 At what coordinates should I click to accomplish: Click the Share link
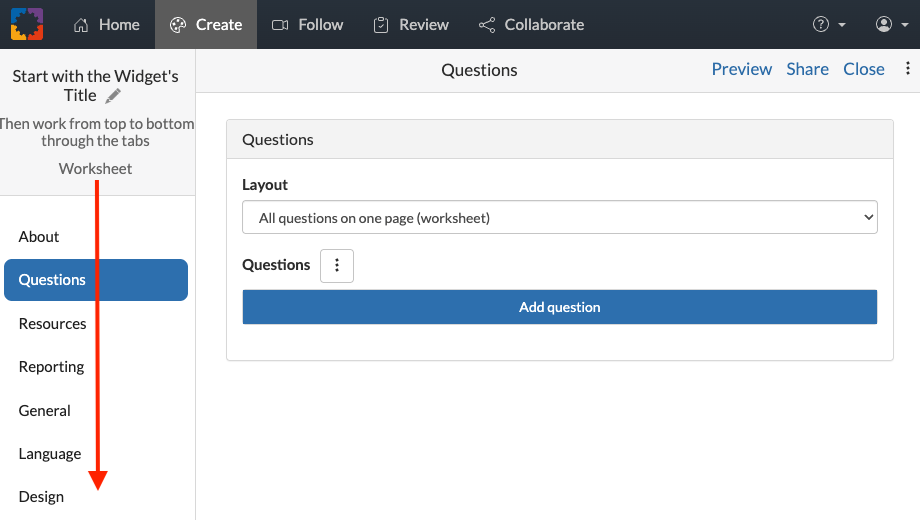tap(807, 69)
